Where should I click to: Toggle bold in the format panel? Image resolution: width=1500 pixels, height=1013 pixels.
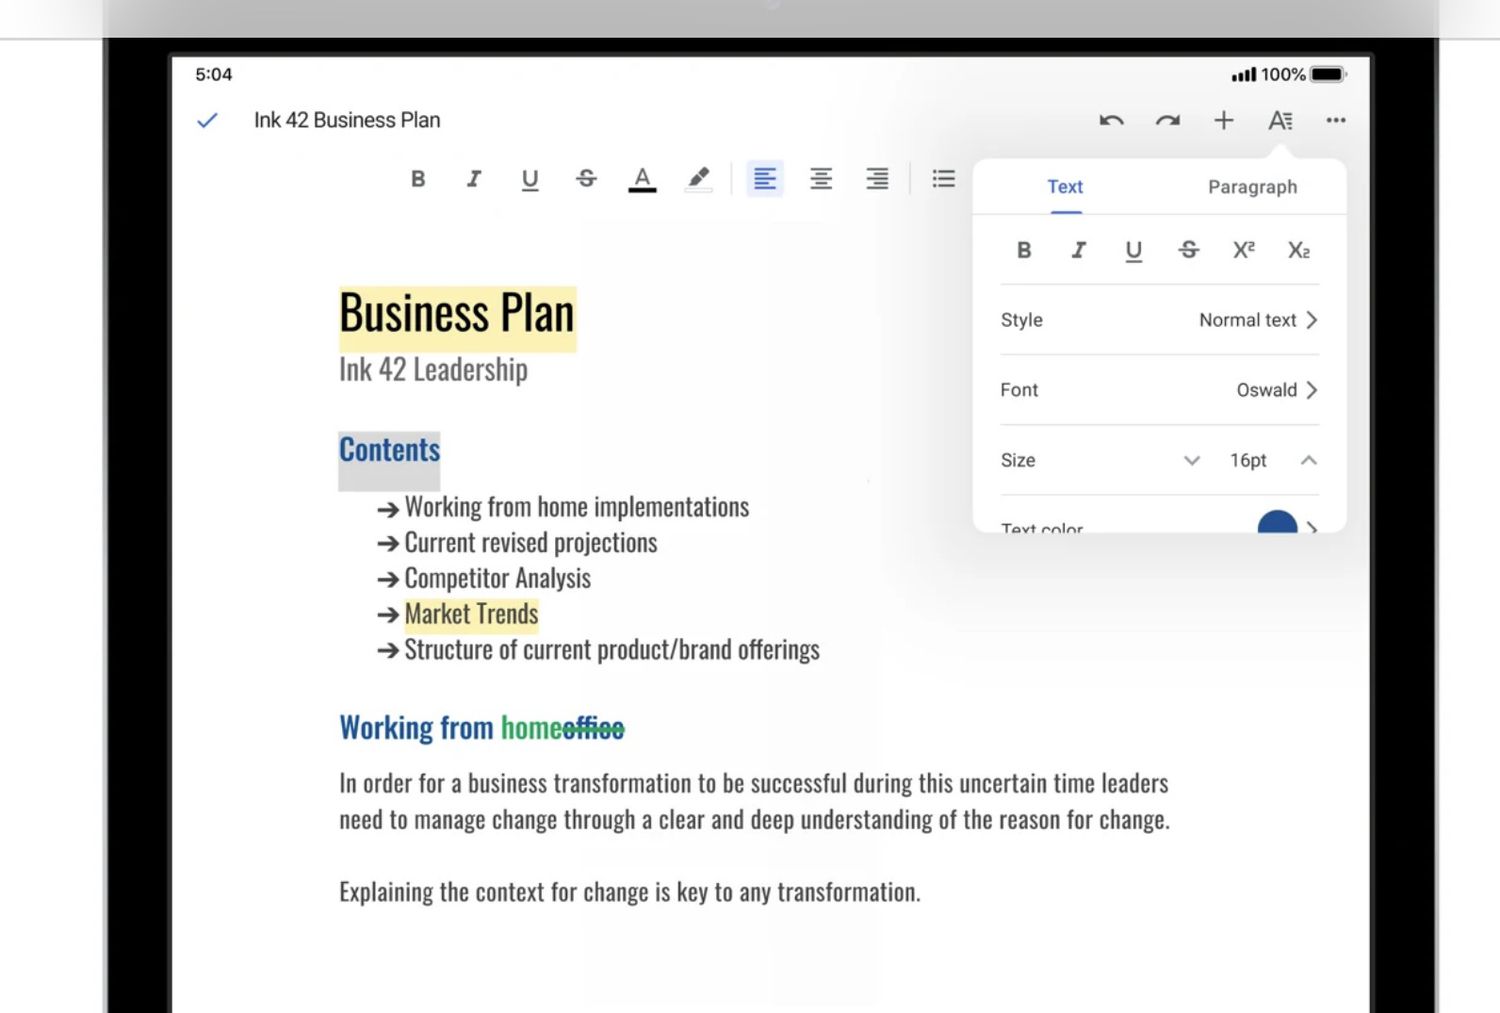pos(1024,250)
